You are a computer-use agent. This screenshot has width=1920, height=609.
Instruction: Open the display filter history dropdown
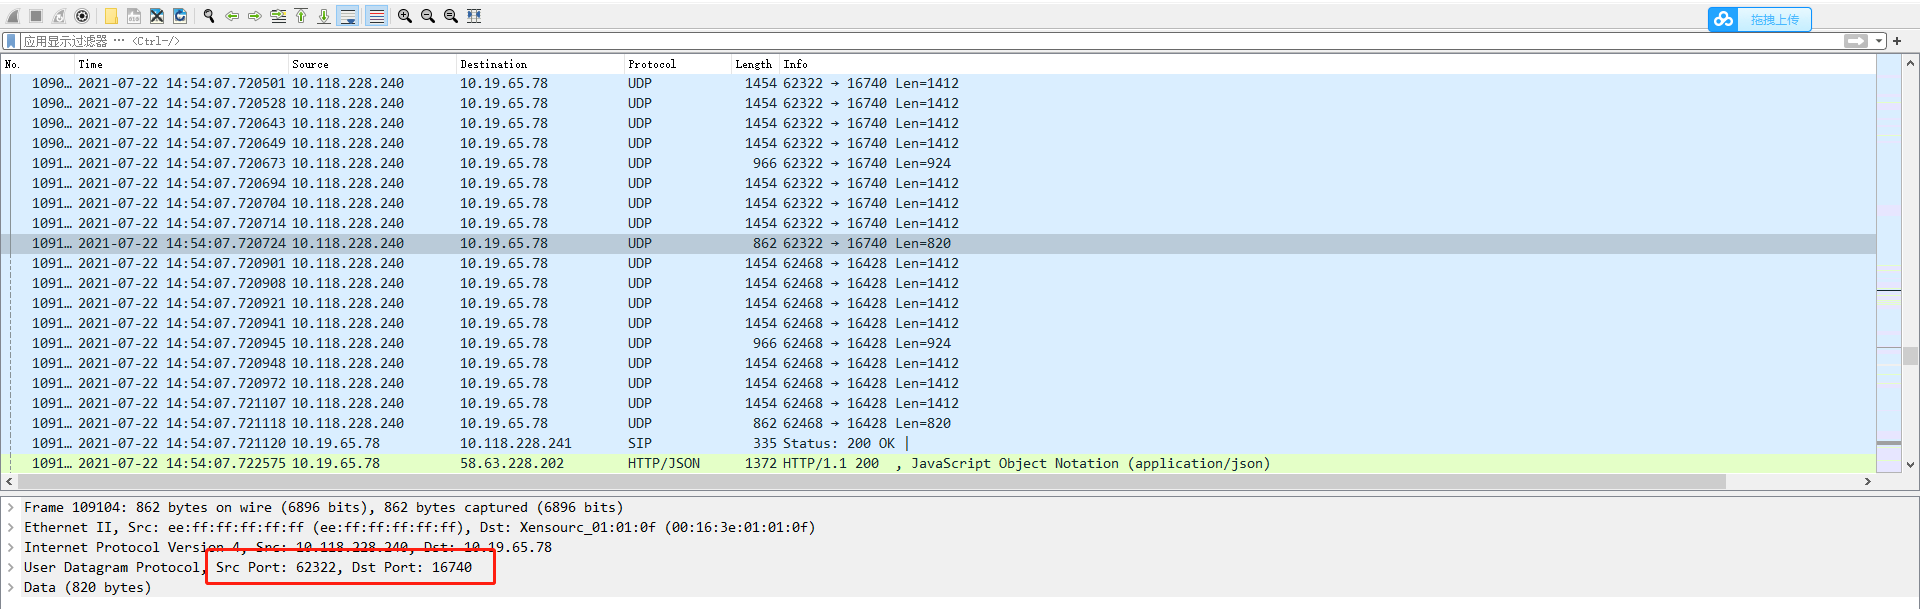coord(1879,41)
